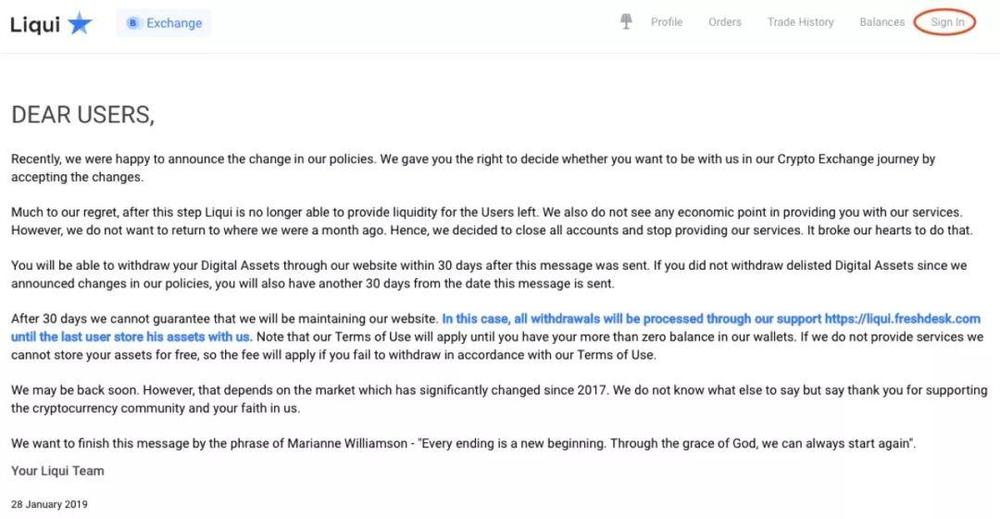Click the 28 January 2019 date
1000x519 pixels.
click(x=49, y=504)
